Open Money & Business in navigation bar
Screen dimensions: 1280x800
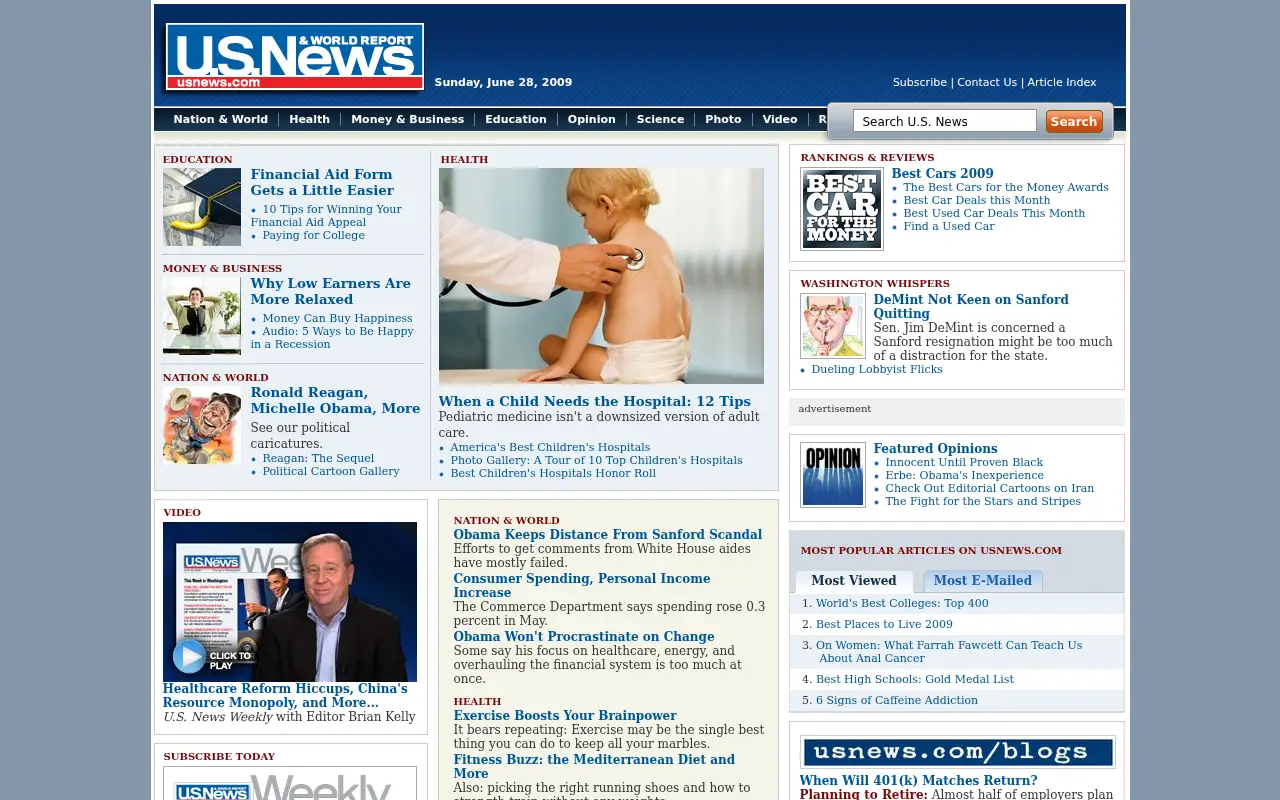pos(407,119)
